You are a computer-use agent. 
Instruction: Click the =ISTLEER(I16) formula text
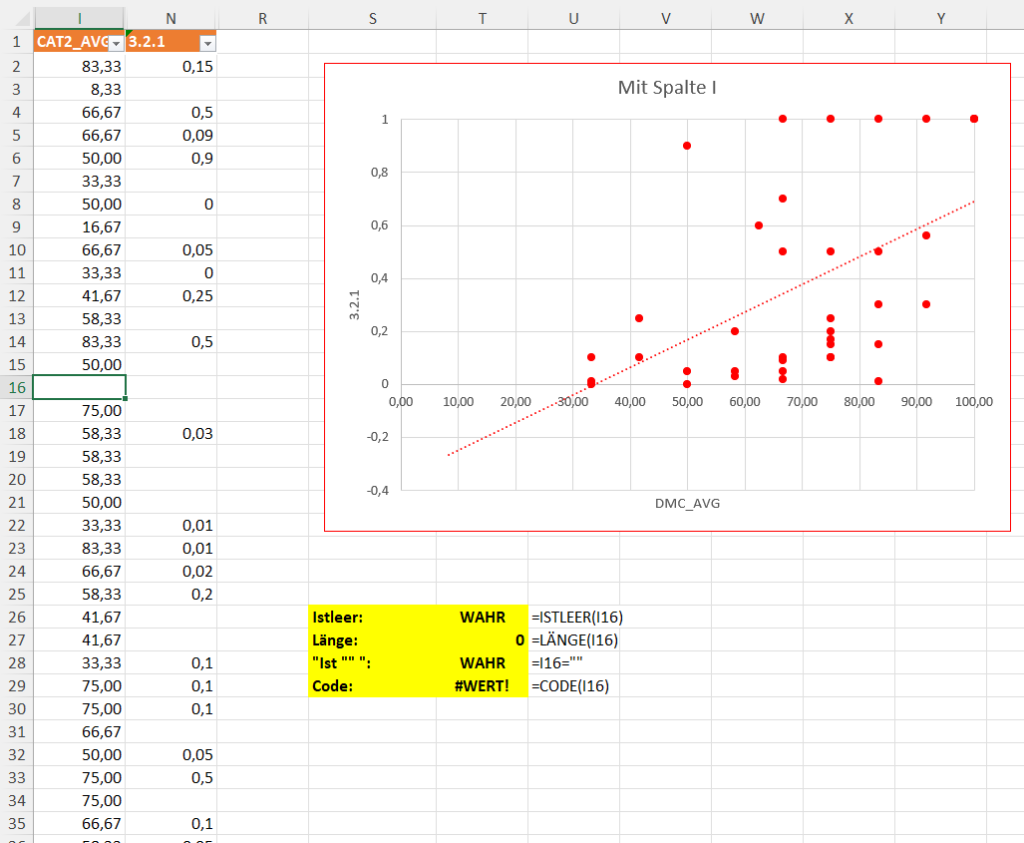click(577, 617)
